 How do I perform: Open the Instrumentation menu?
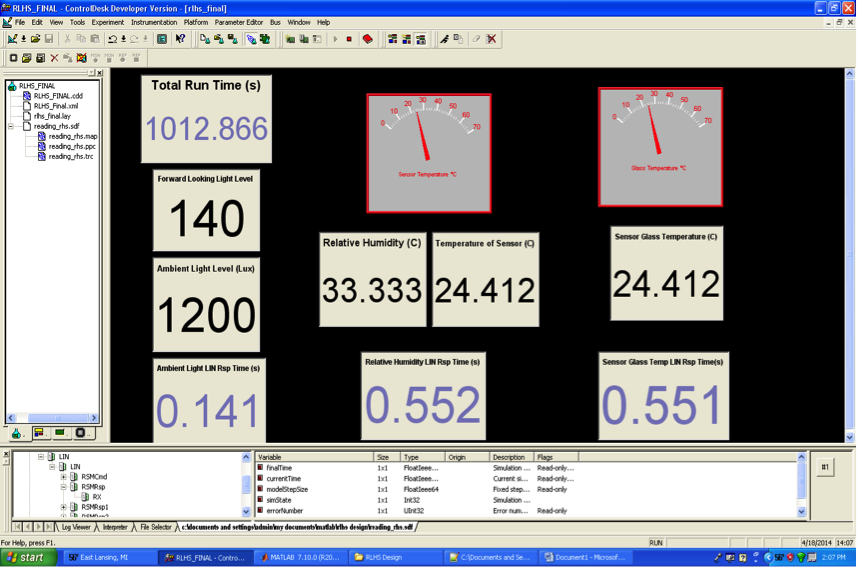(154, 22)
